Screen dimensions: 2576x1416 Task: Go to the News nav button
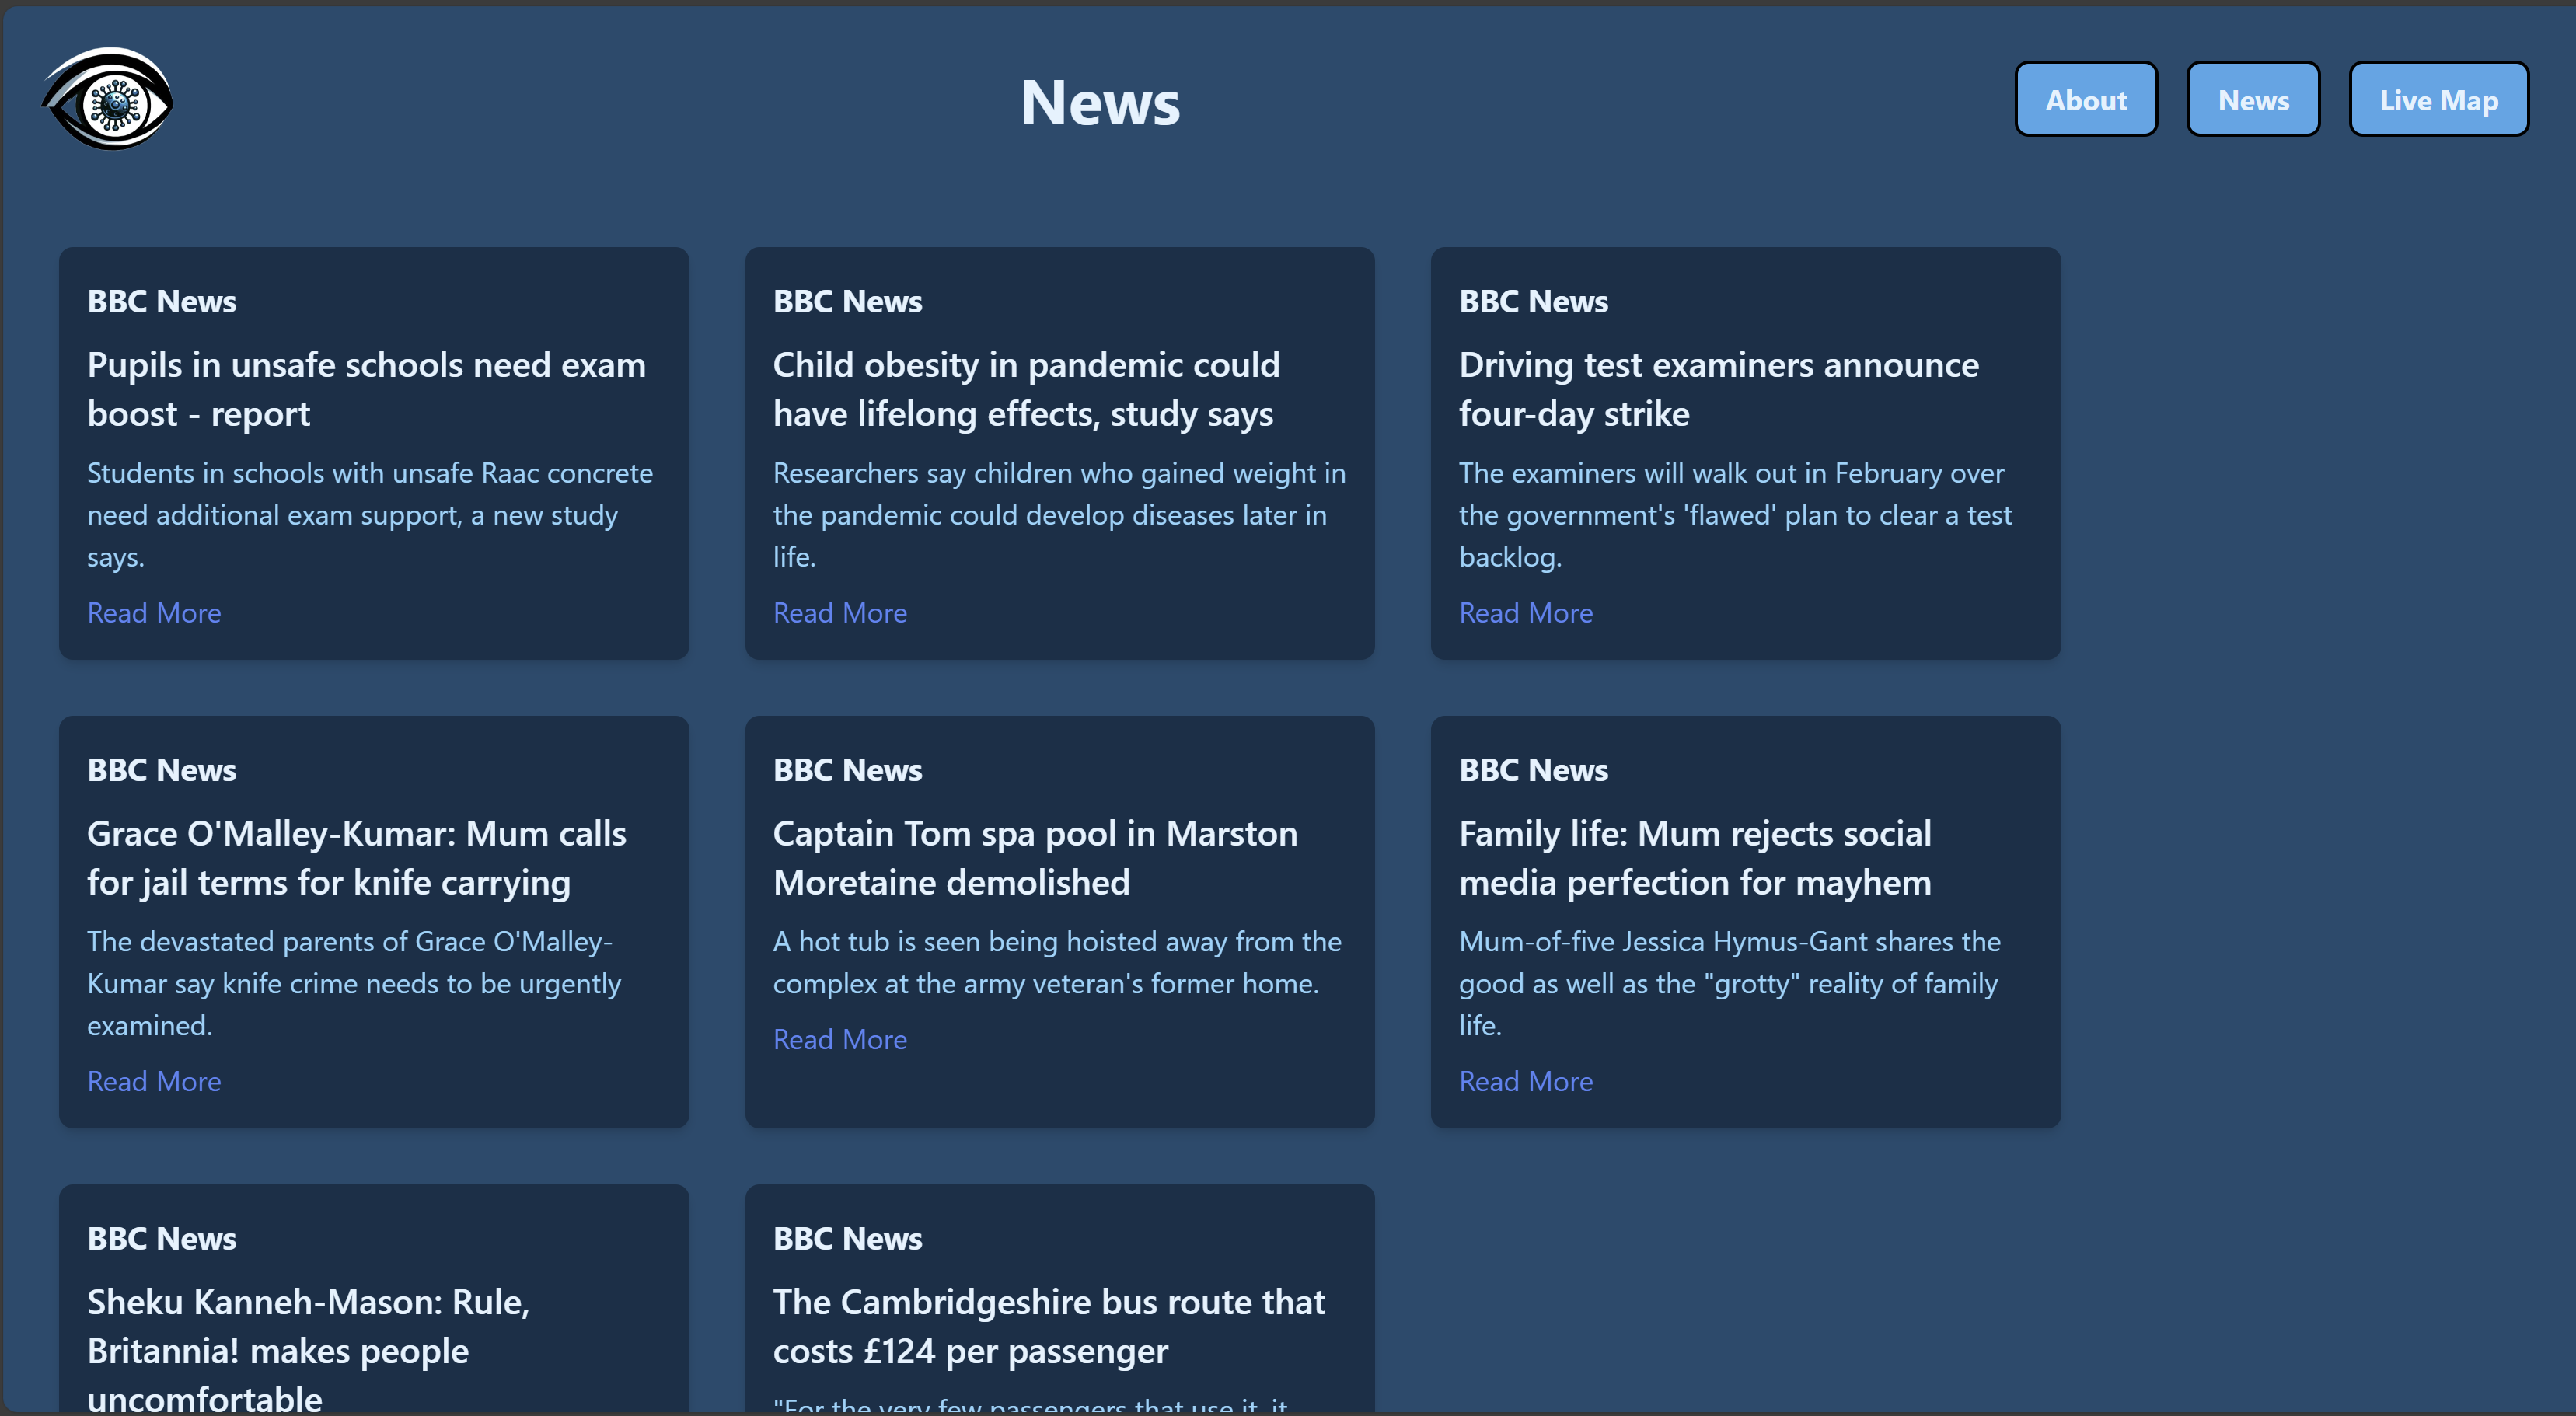pos(2252,100)
